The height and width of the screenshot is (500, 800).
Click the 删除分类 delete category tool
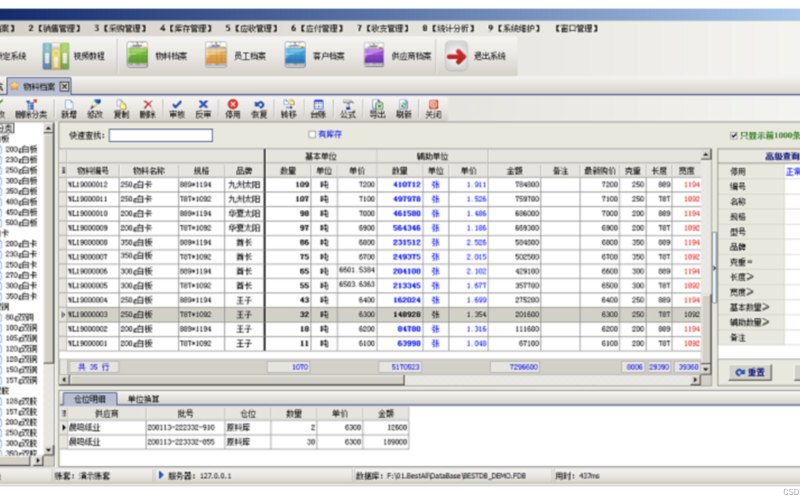31,110
